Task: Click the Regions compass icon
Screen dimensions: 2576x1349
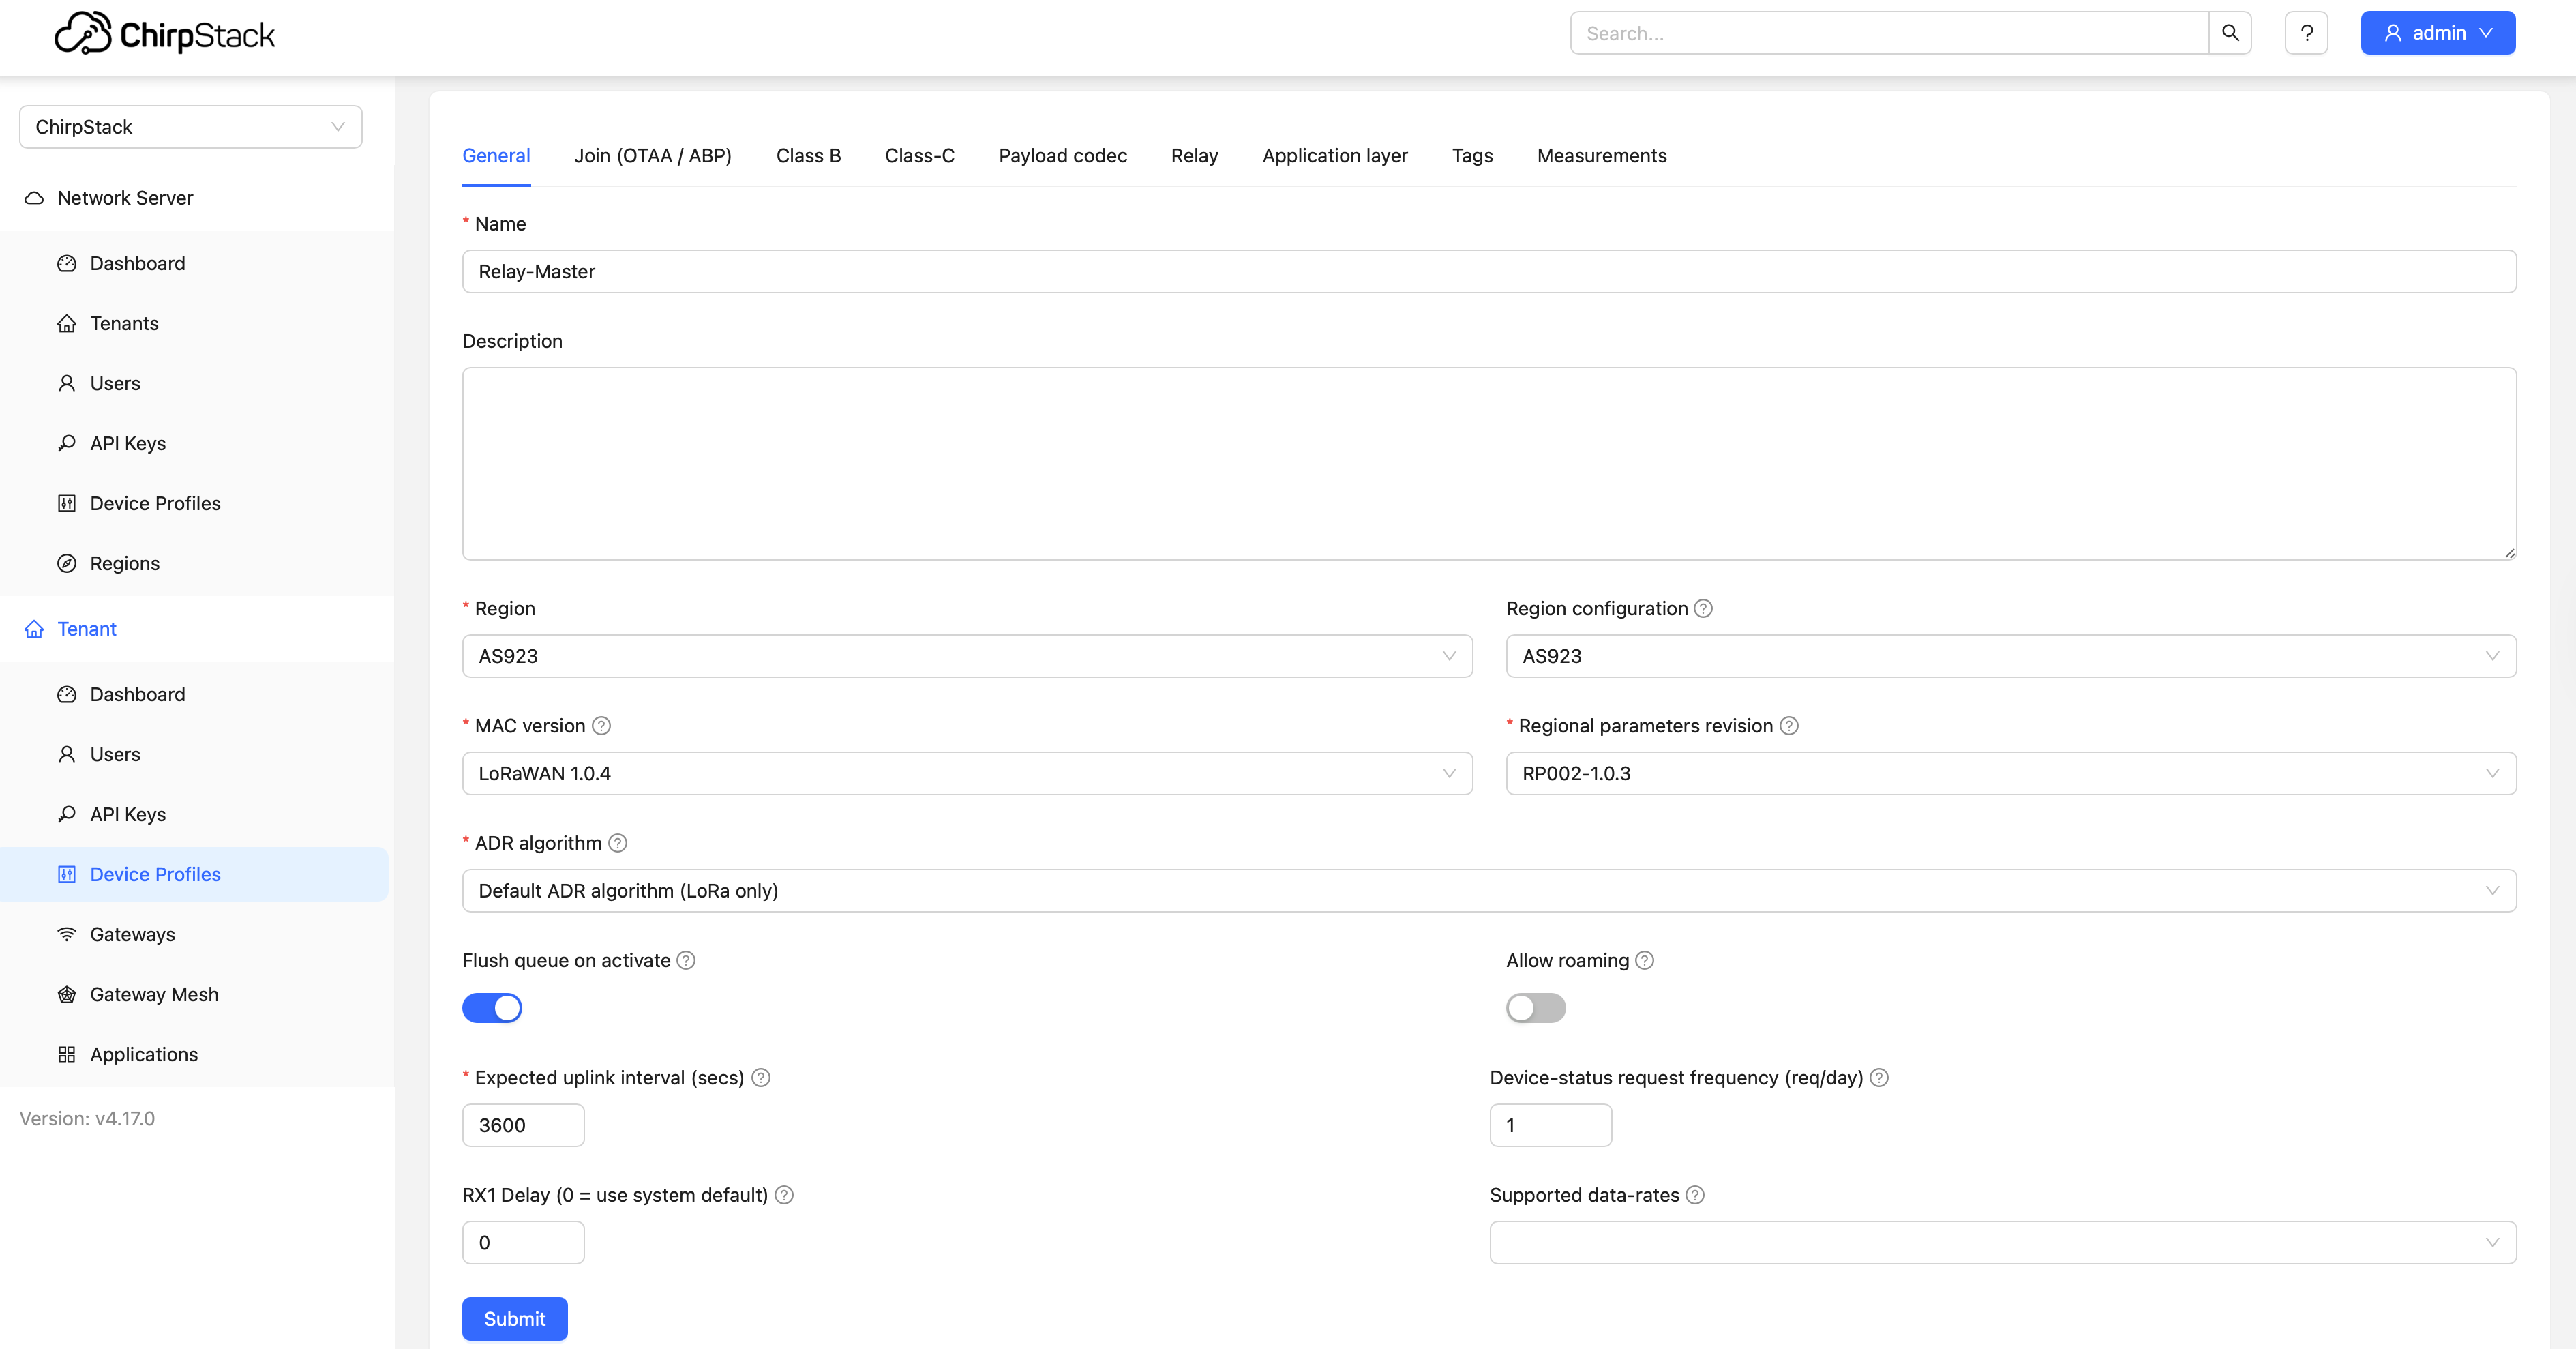Action: (67, 563)
